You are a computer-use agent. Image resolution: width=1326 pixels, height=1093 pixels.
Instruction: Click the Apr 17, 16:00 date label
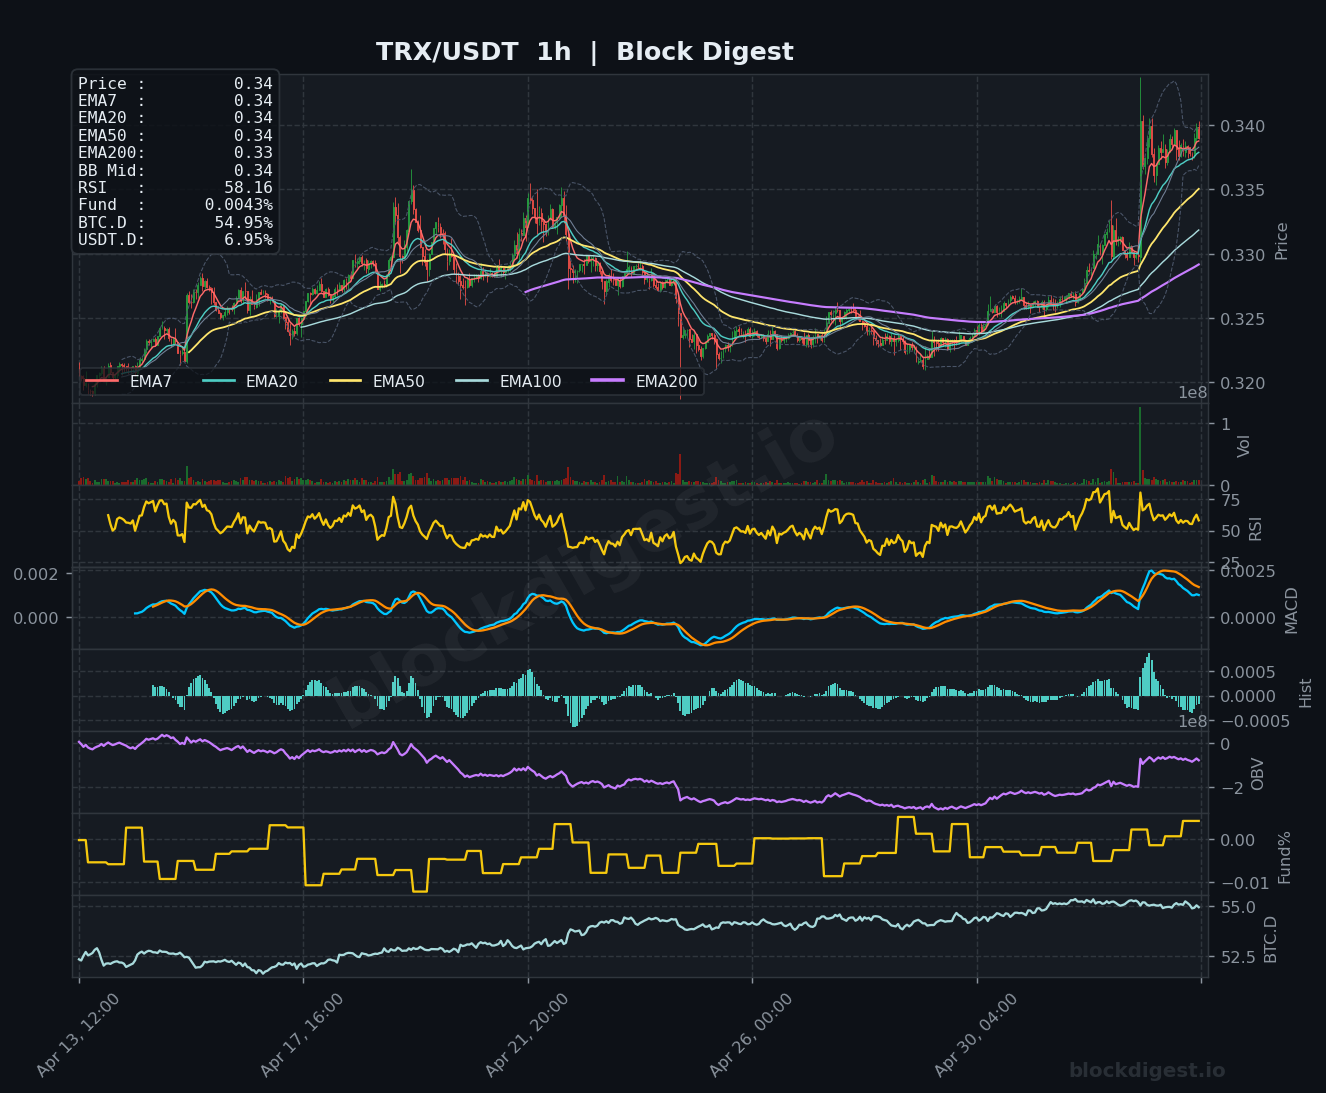pos(302,1034)
